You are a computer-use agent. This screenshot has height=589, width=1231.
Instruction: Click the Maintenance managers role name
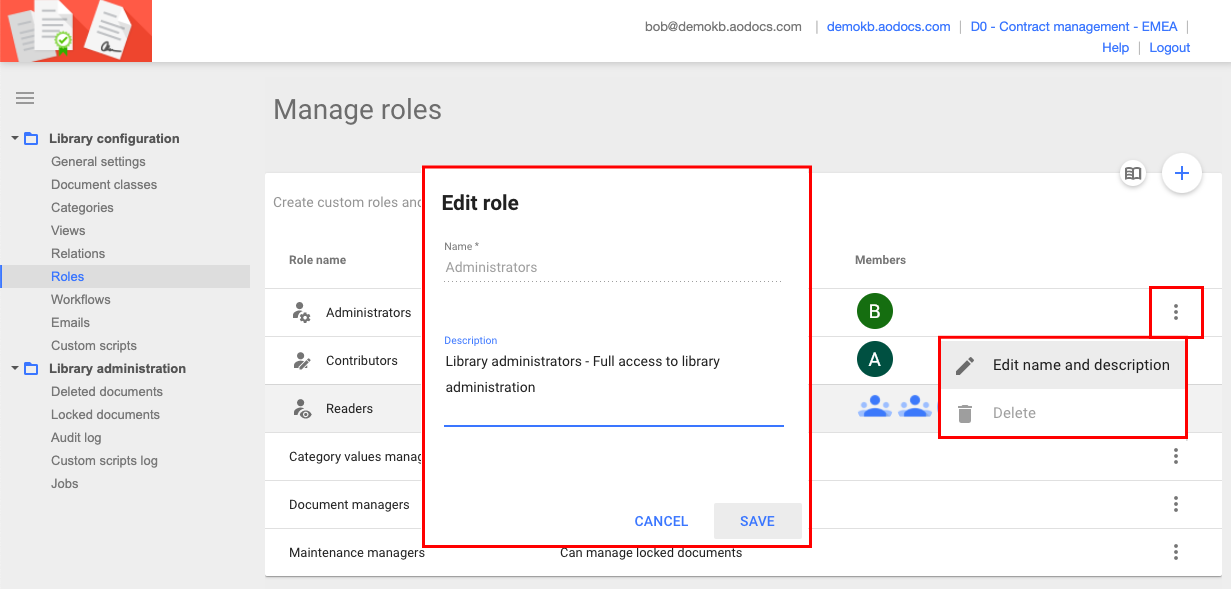tap(357, 553)
